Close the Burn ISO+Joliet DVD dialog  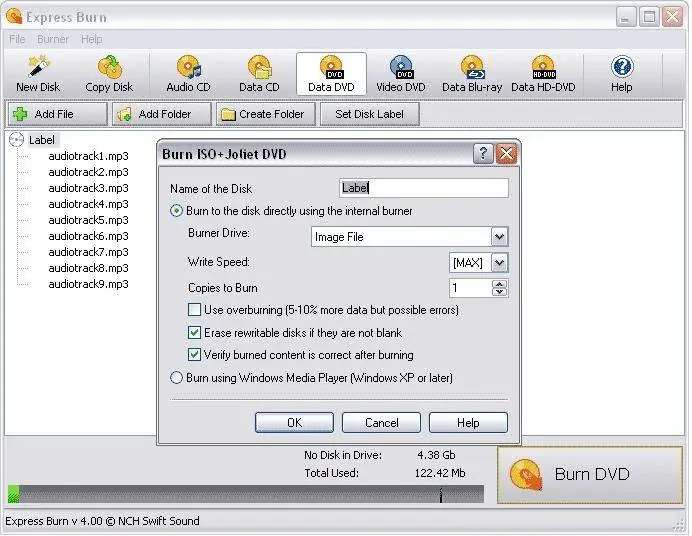(506, 154)
